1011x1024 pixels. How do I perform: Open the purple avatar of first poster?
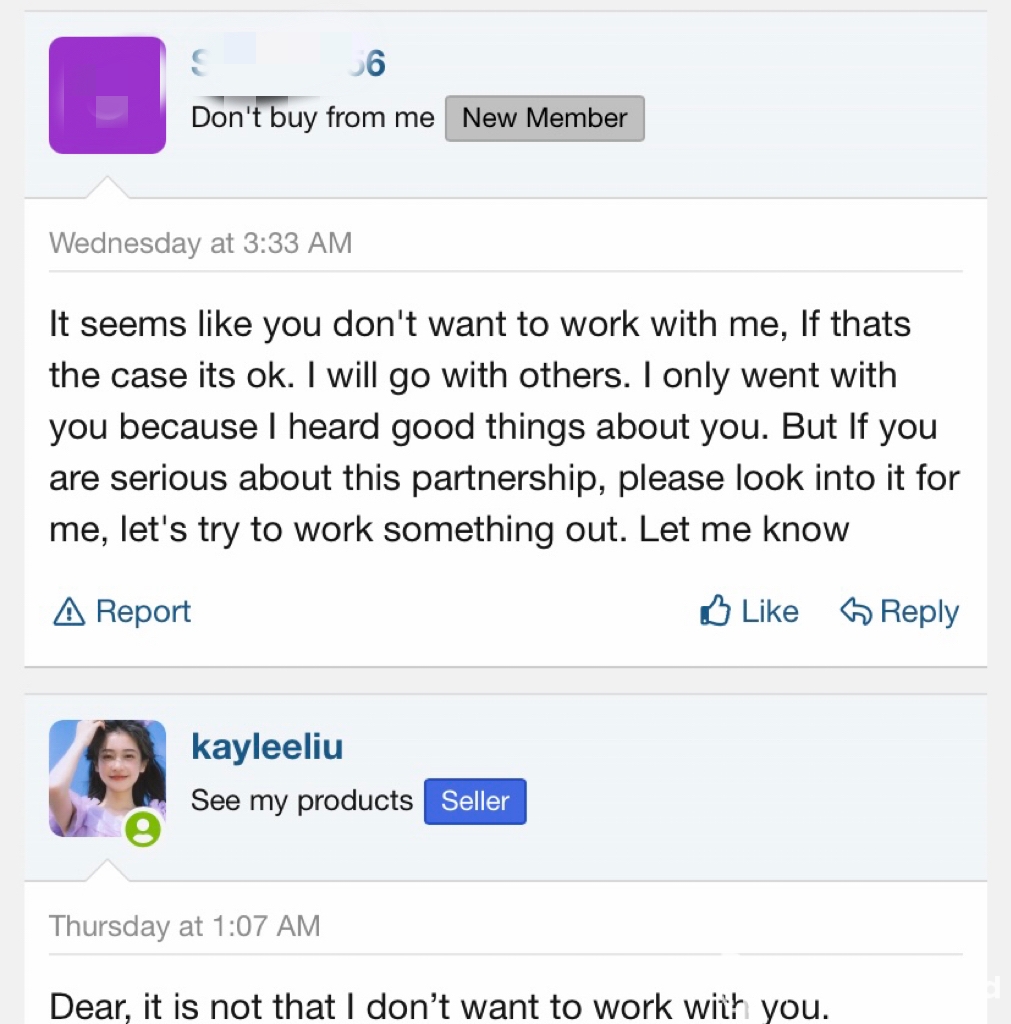107,95
